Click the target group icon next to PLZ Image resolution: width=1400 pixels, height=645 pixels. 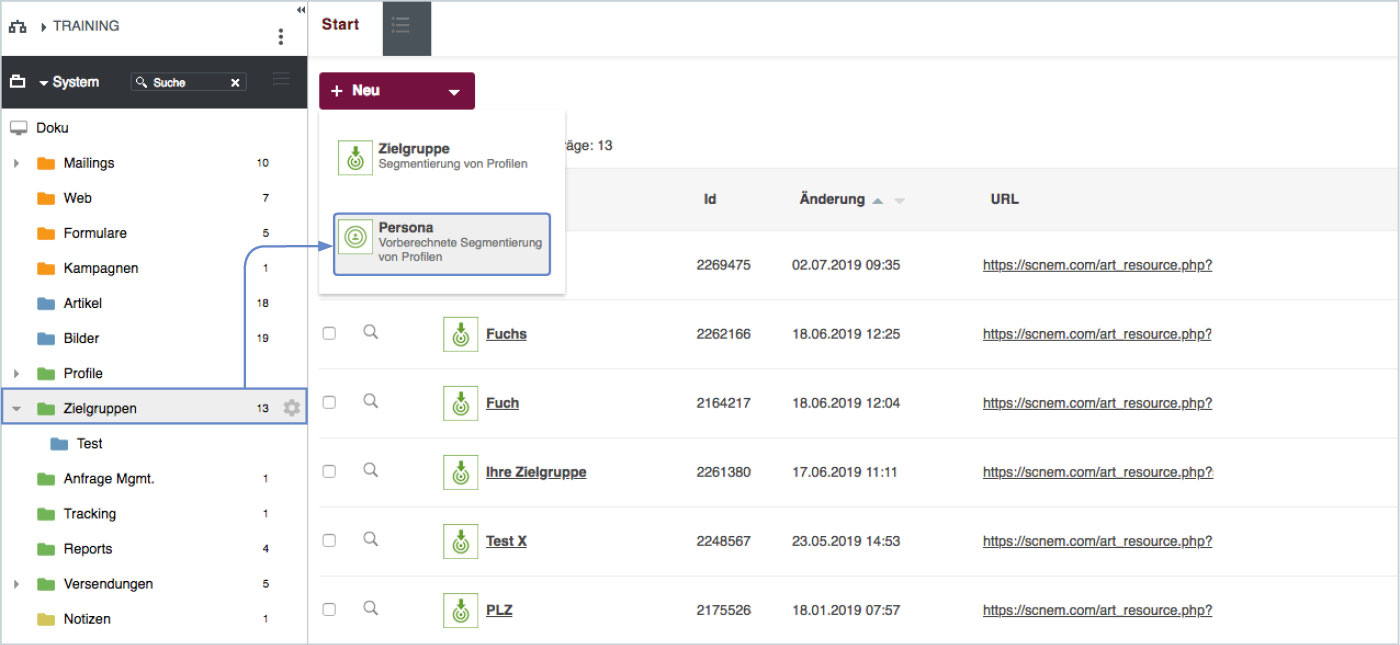tap(460, 610)
